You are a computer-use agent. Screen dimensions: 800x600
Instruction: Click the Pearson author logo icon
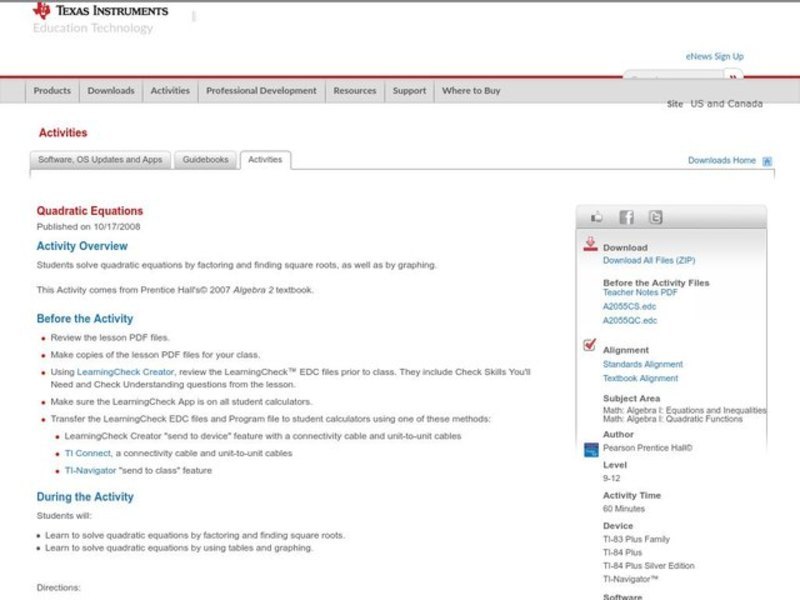tap(590, 449)
